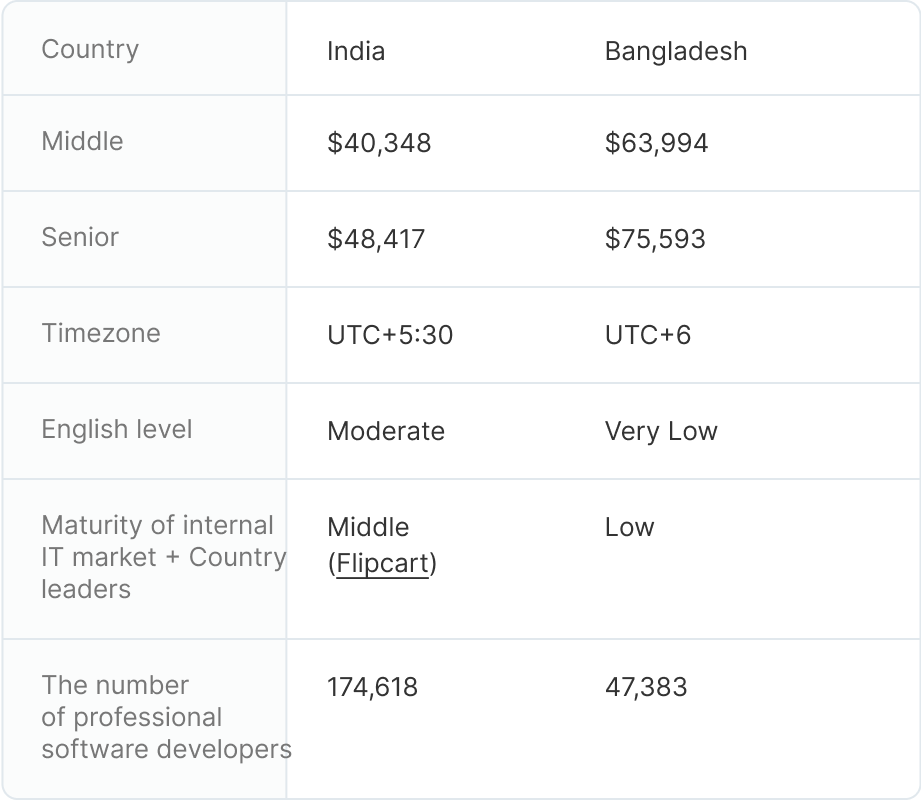Select the UTC+6 timezone cell

pyautogui.click(x=648, y=335)
